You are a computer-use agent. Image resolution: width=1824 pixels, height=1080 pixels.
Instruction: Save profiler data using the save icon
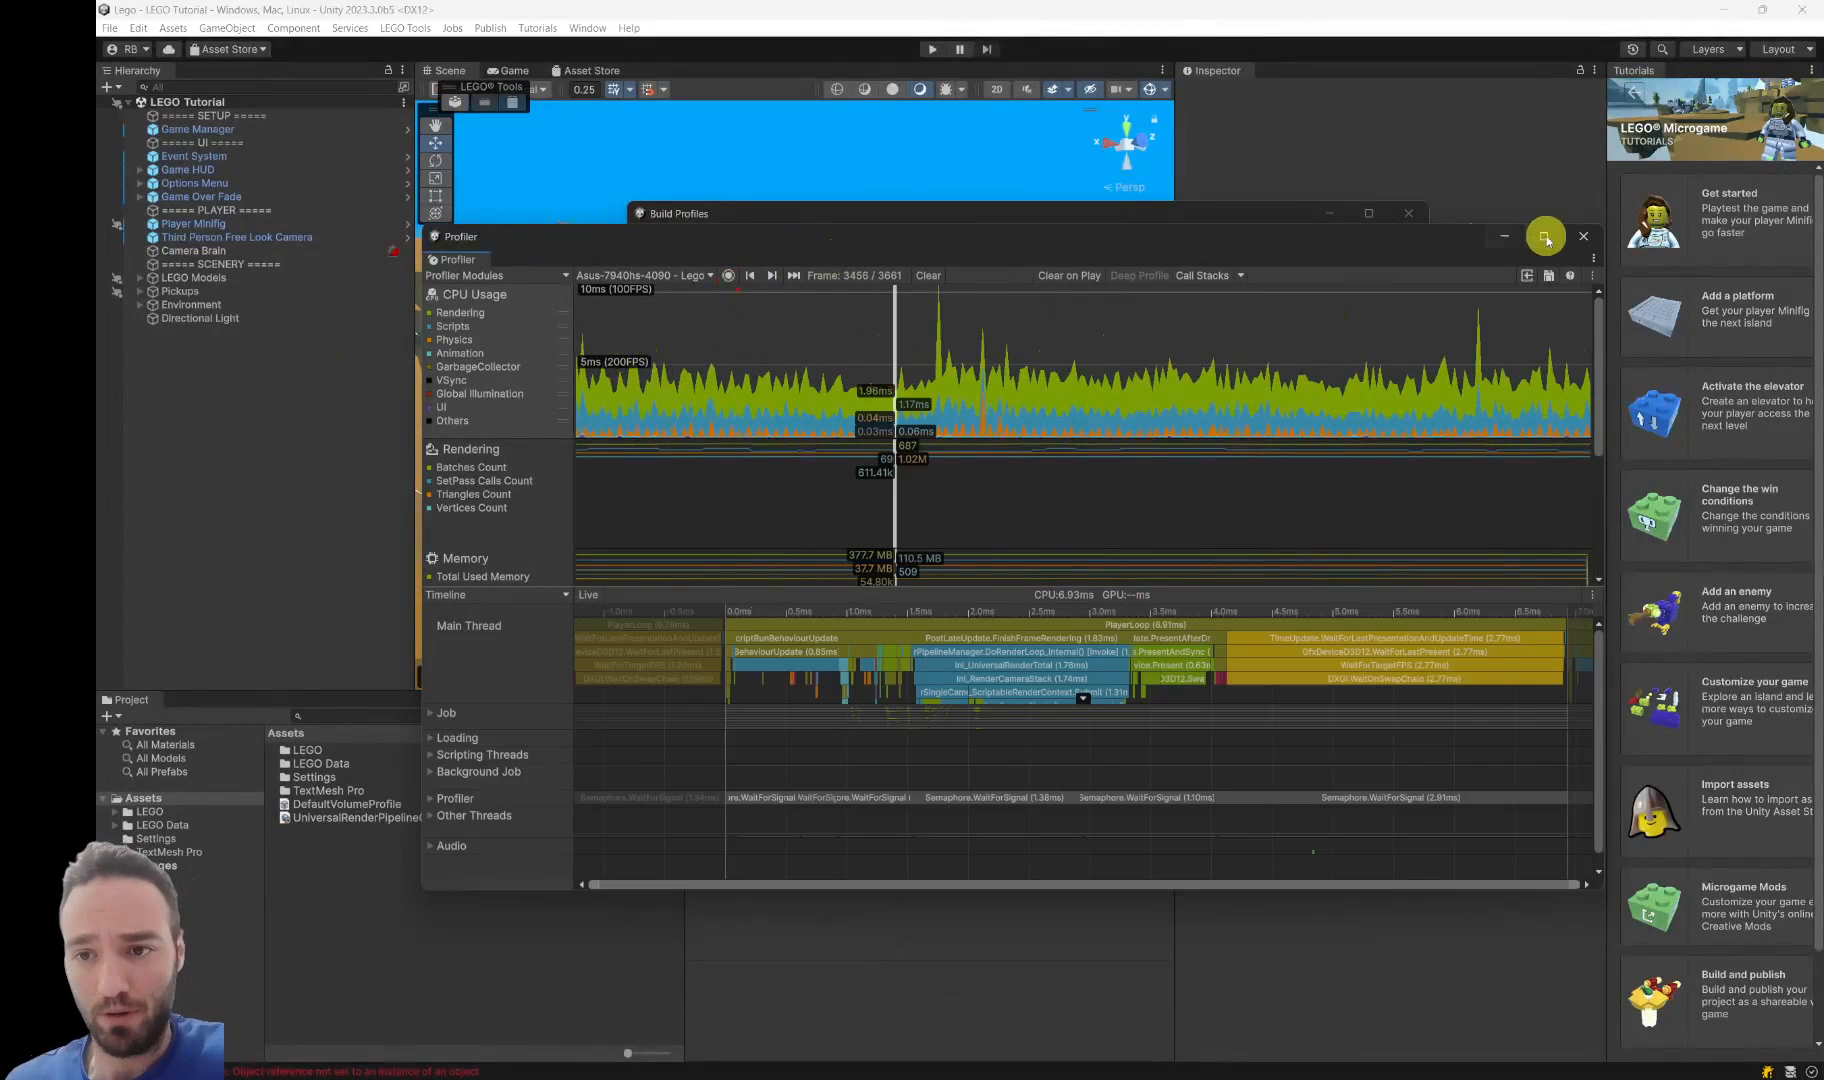pyautogui.click(x=1549, y=276)
